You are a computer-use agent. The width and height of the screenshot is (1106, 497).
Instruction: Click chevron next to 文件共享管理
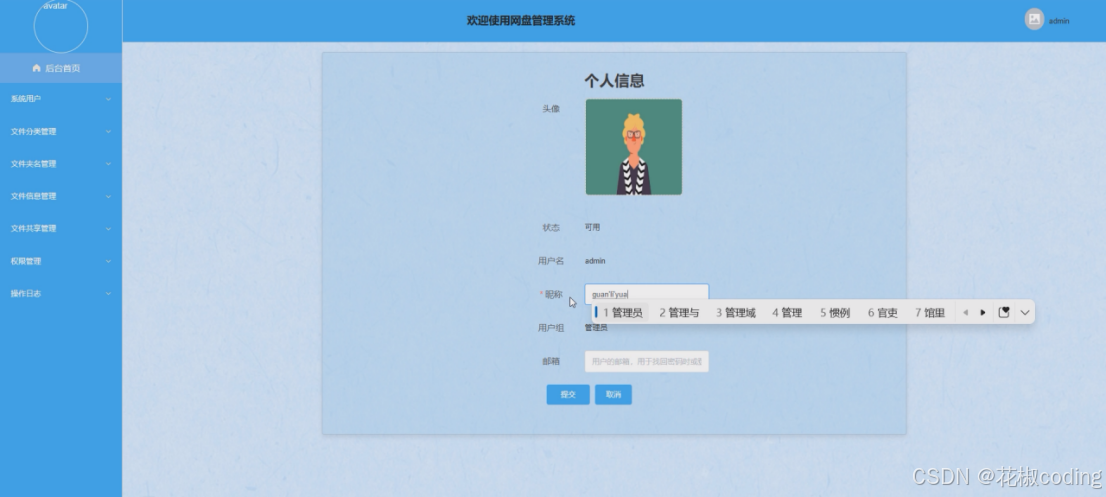(108, 229)
